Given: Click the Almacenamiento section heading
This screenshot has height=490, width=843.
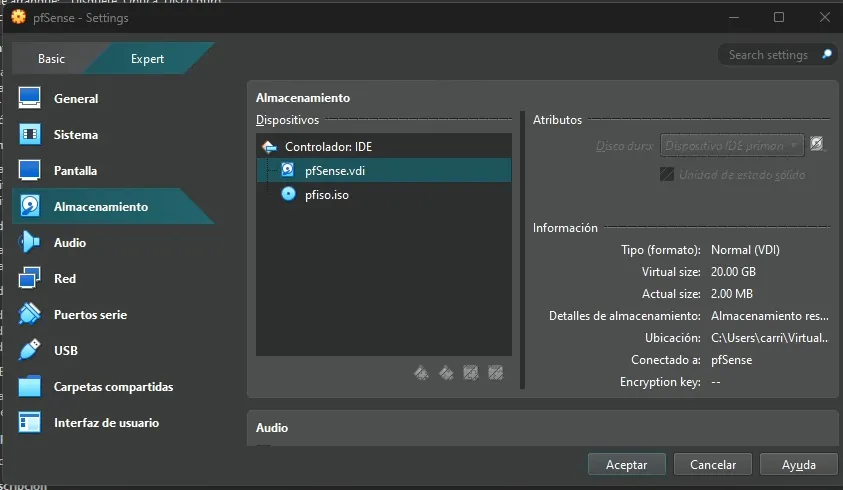Looking at the screenshot, I should [x=303, y=97].
